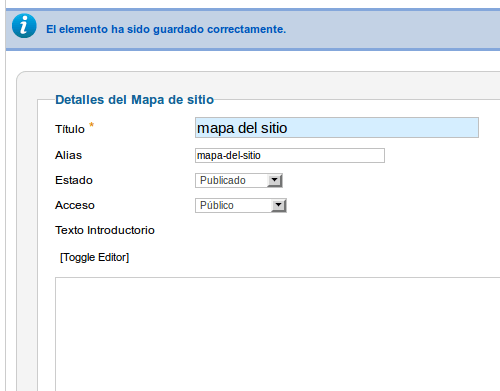This screenshot has height=391, width=500.
Task: Click the Título field label
Action: click(x=70, y=129)
